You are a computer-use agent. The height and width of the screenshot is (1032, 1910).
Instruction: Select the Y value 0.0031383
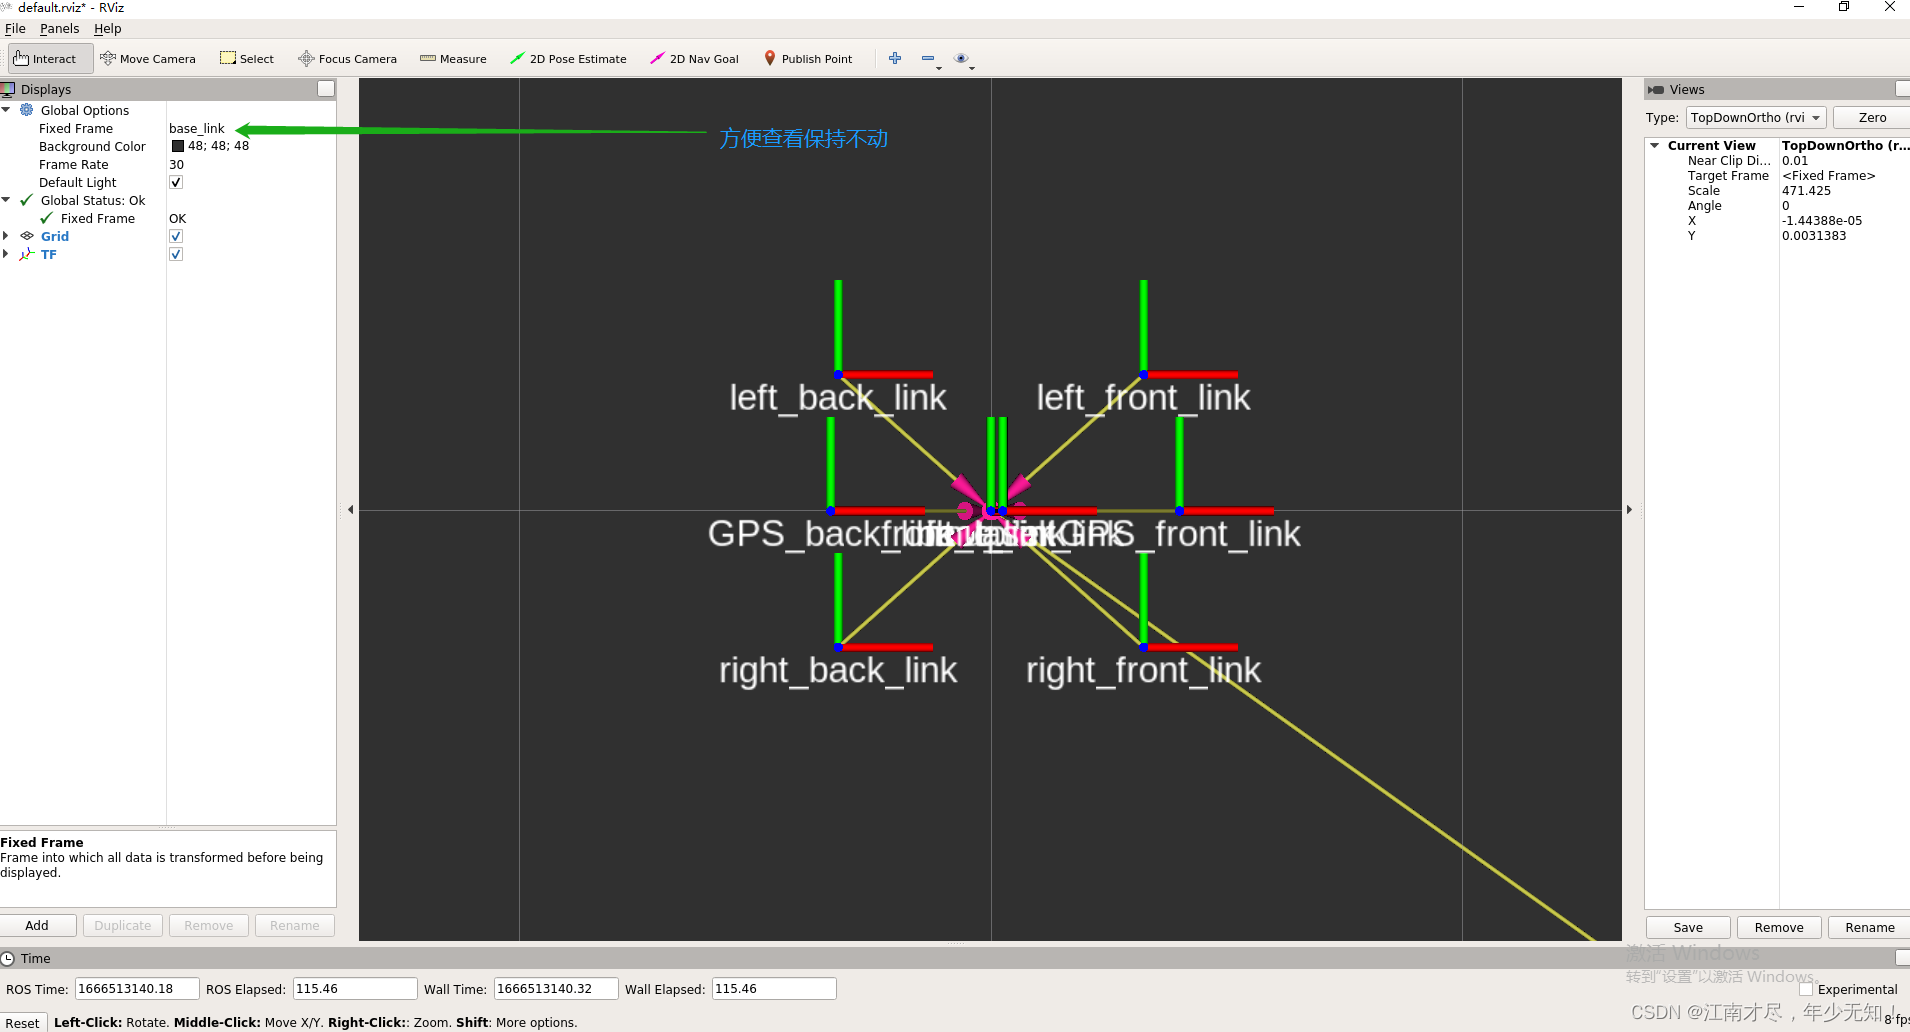[1814, 235]
